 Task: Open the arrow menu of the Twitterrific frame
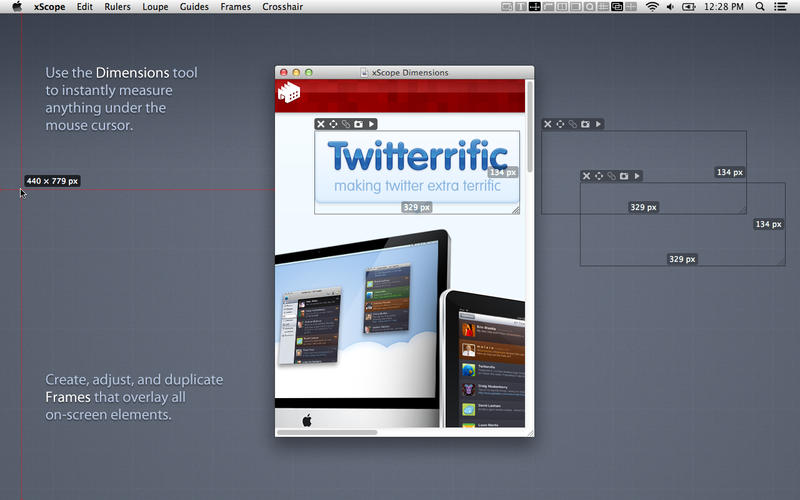point(371,124)
